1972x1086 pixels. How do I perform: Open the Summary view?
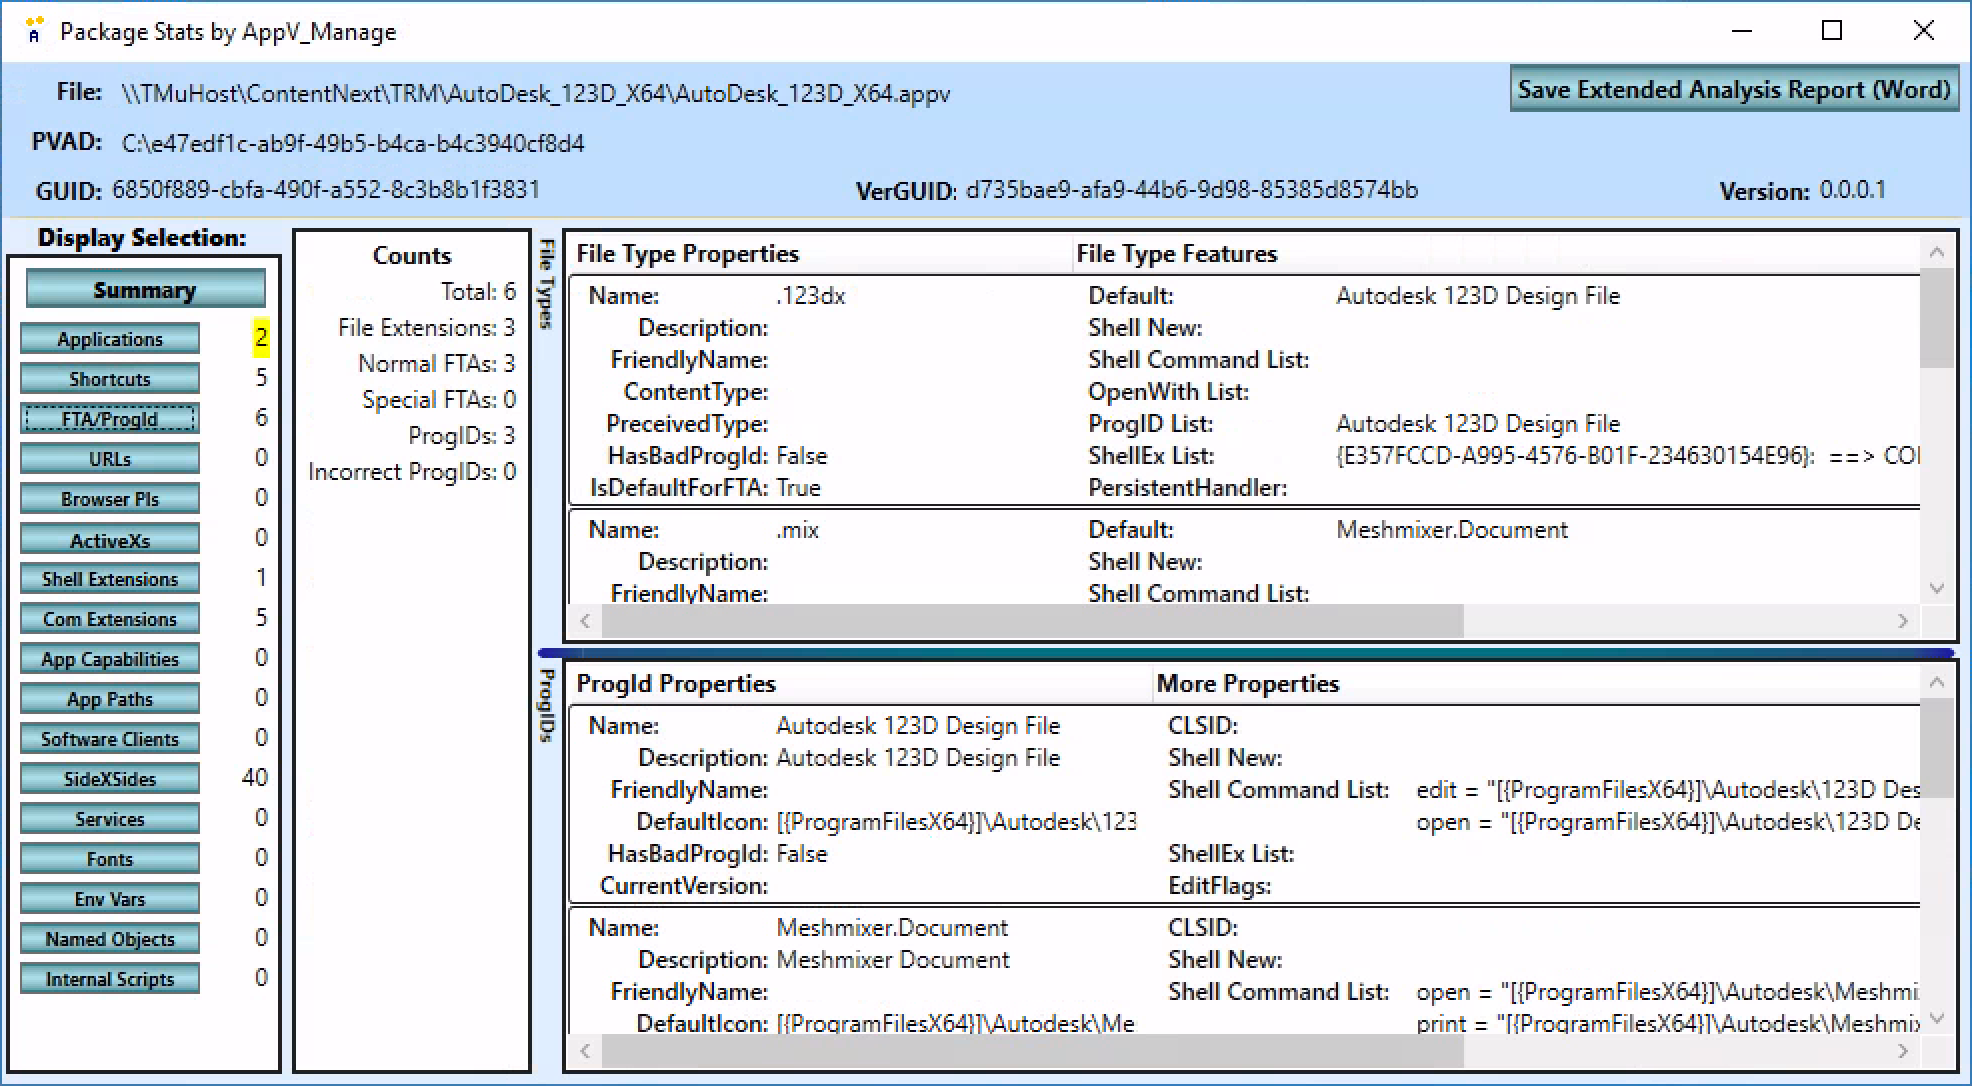(145, 289)
